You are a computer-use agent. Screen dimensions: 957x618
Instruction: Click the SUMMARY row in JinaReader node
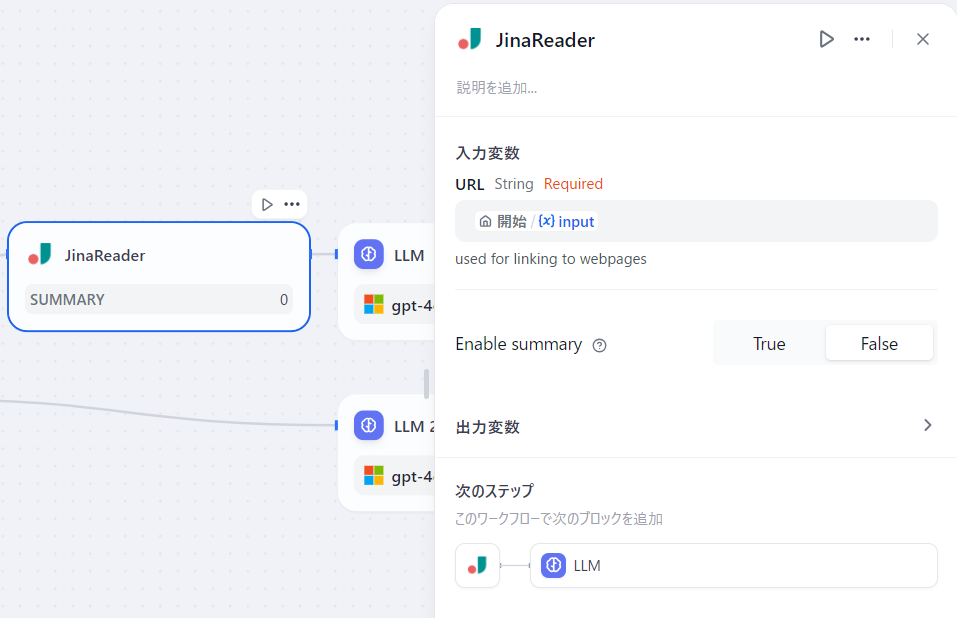click(159, 300)
